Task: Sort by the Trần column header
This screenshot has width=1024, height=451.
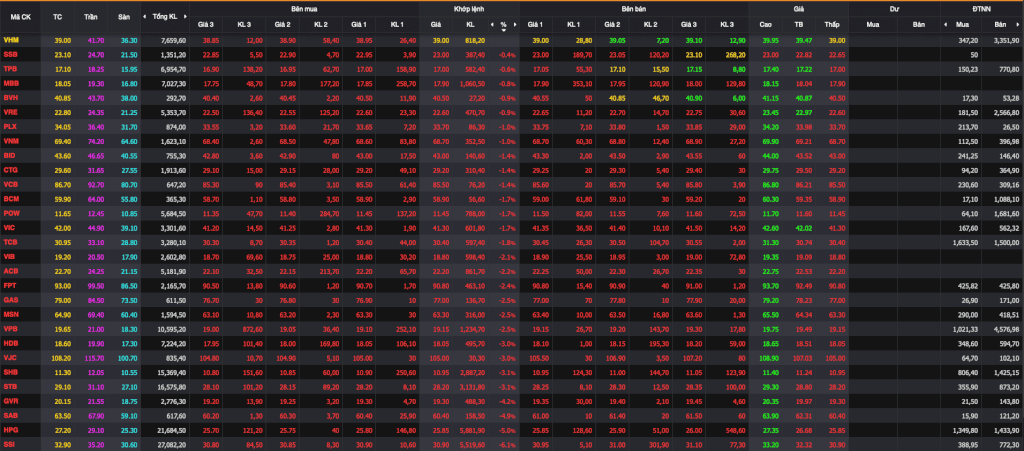Action: [91, 16]
